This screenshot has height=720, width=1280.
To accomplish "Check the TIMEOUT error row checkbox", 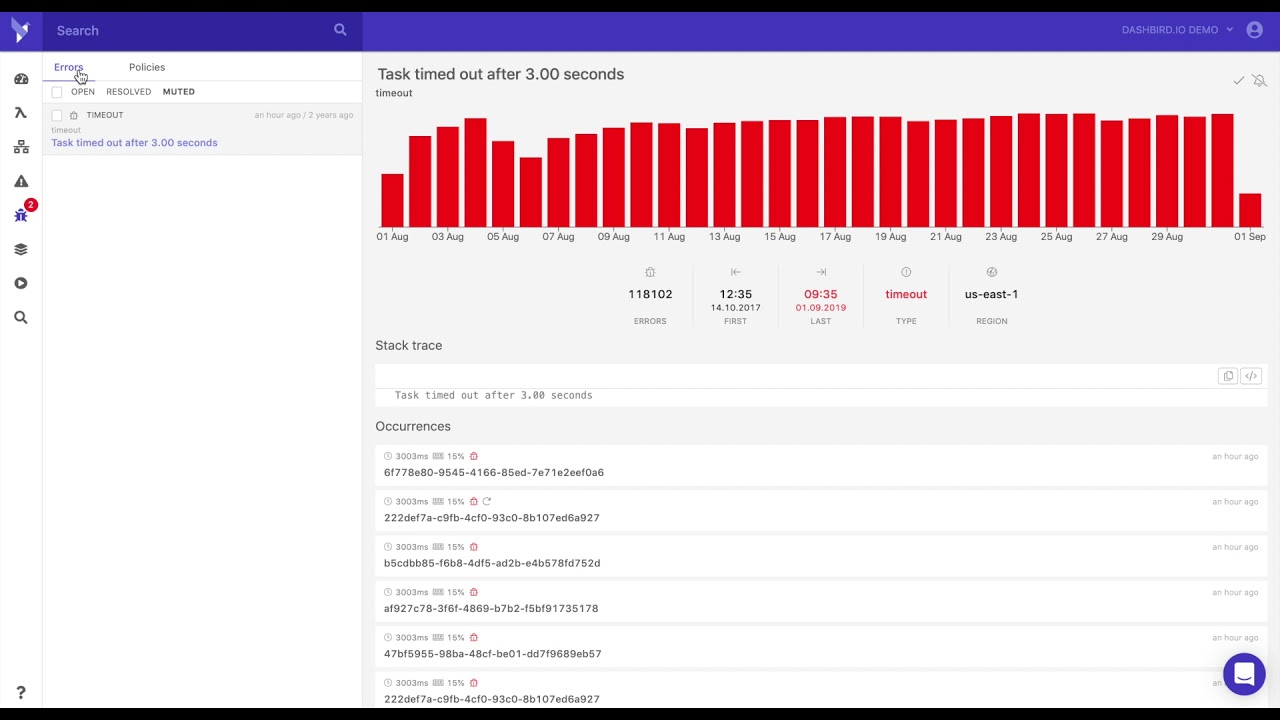I will (x=57, y=116).
